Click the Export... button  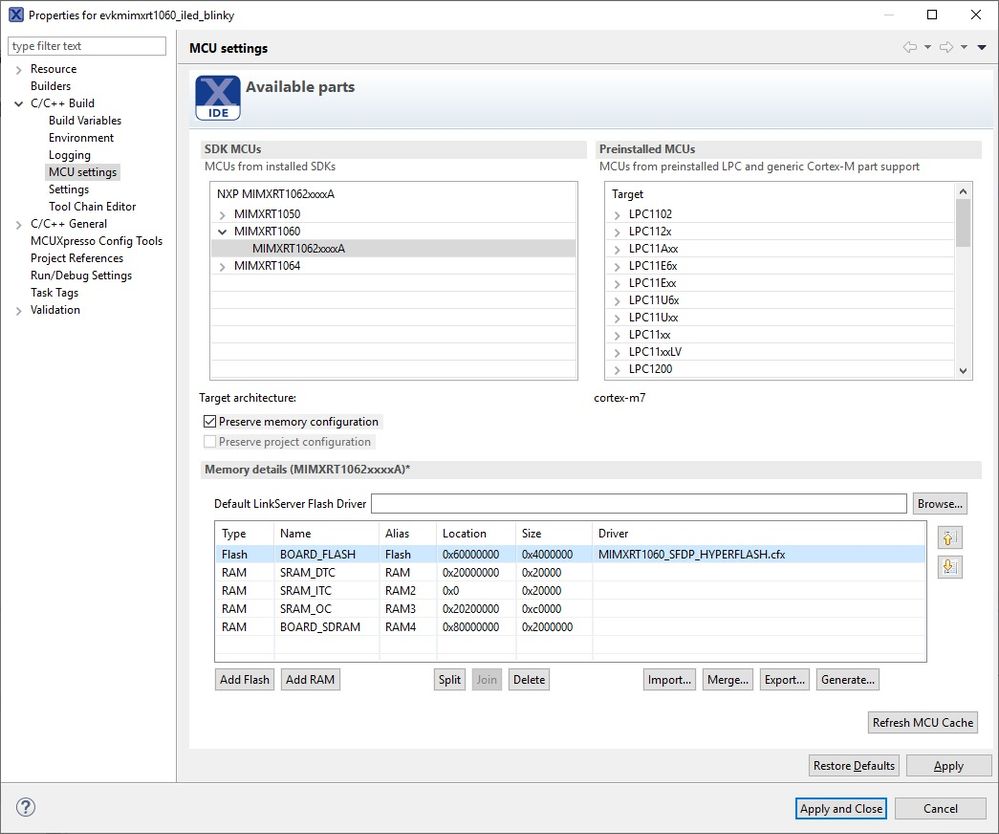point(785,680)
